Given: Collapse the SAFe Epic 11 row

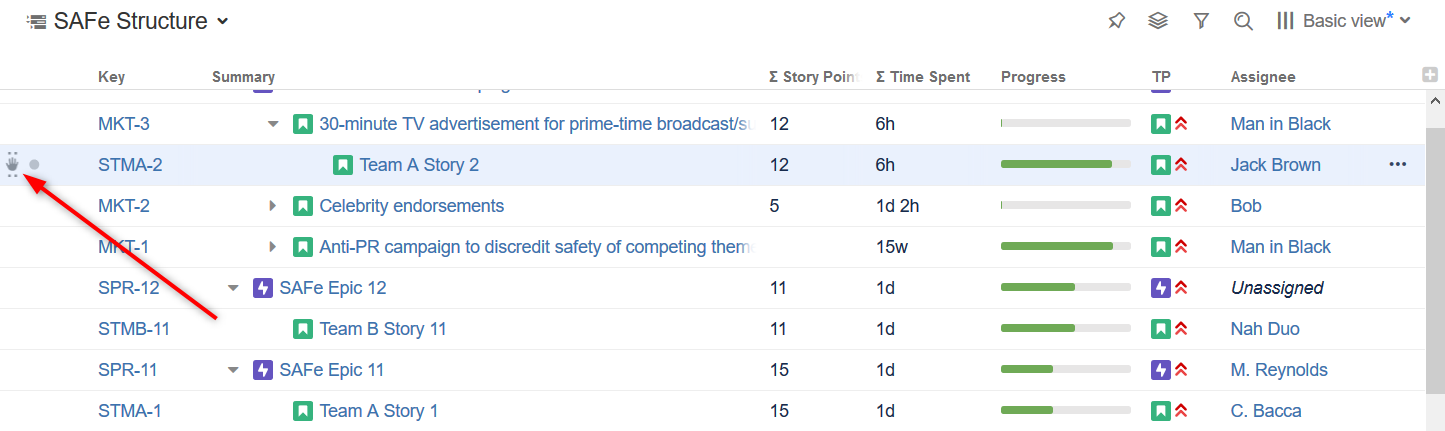Looking at the screenshot, I should 233,370.
